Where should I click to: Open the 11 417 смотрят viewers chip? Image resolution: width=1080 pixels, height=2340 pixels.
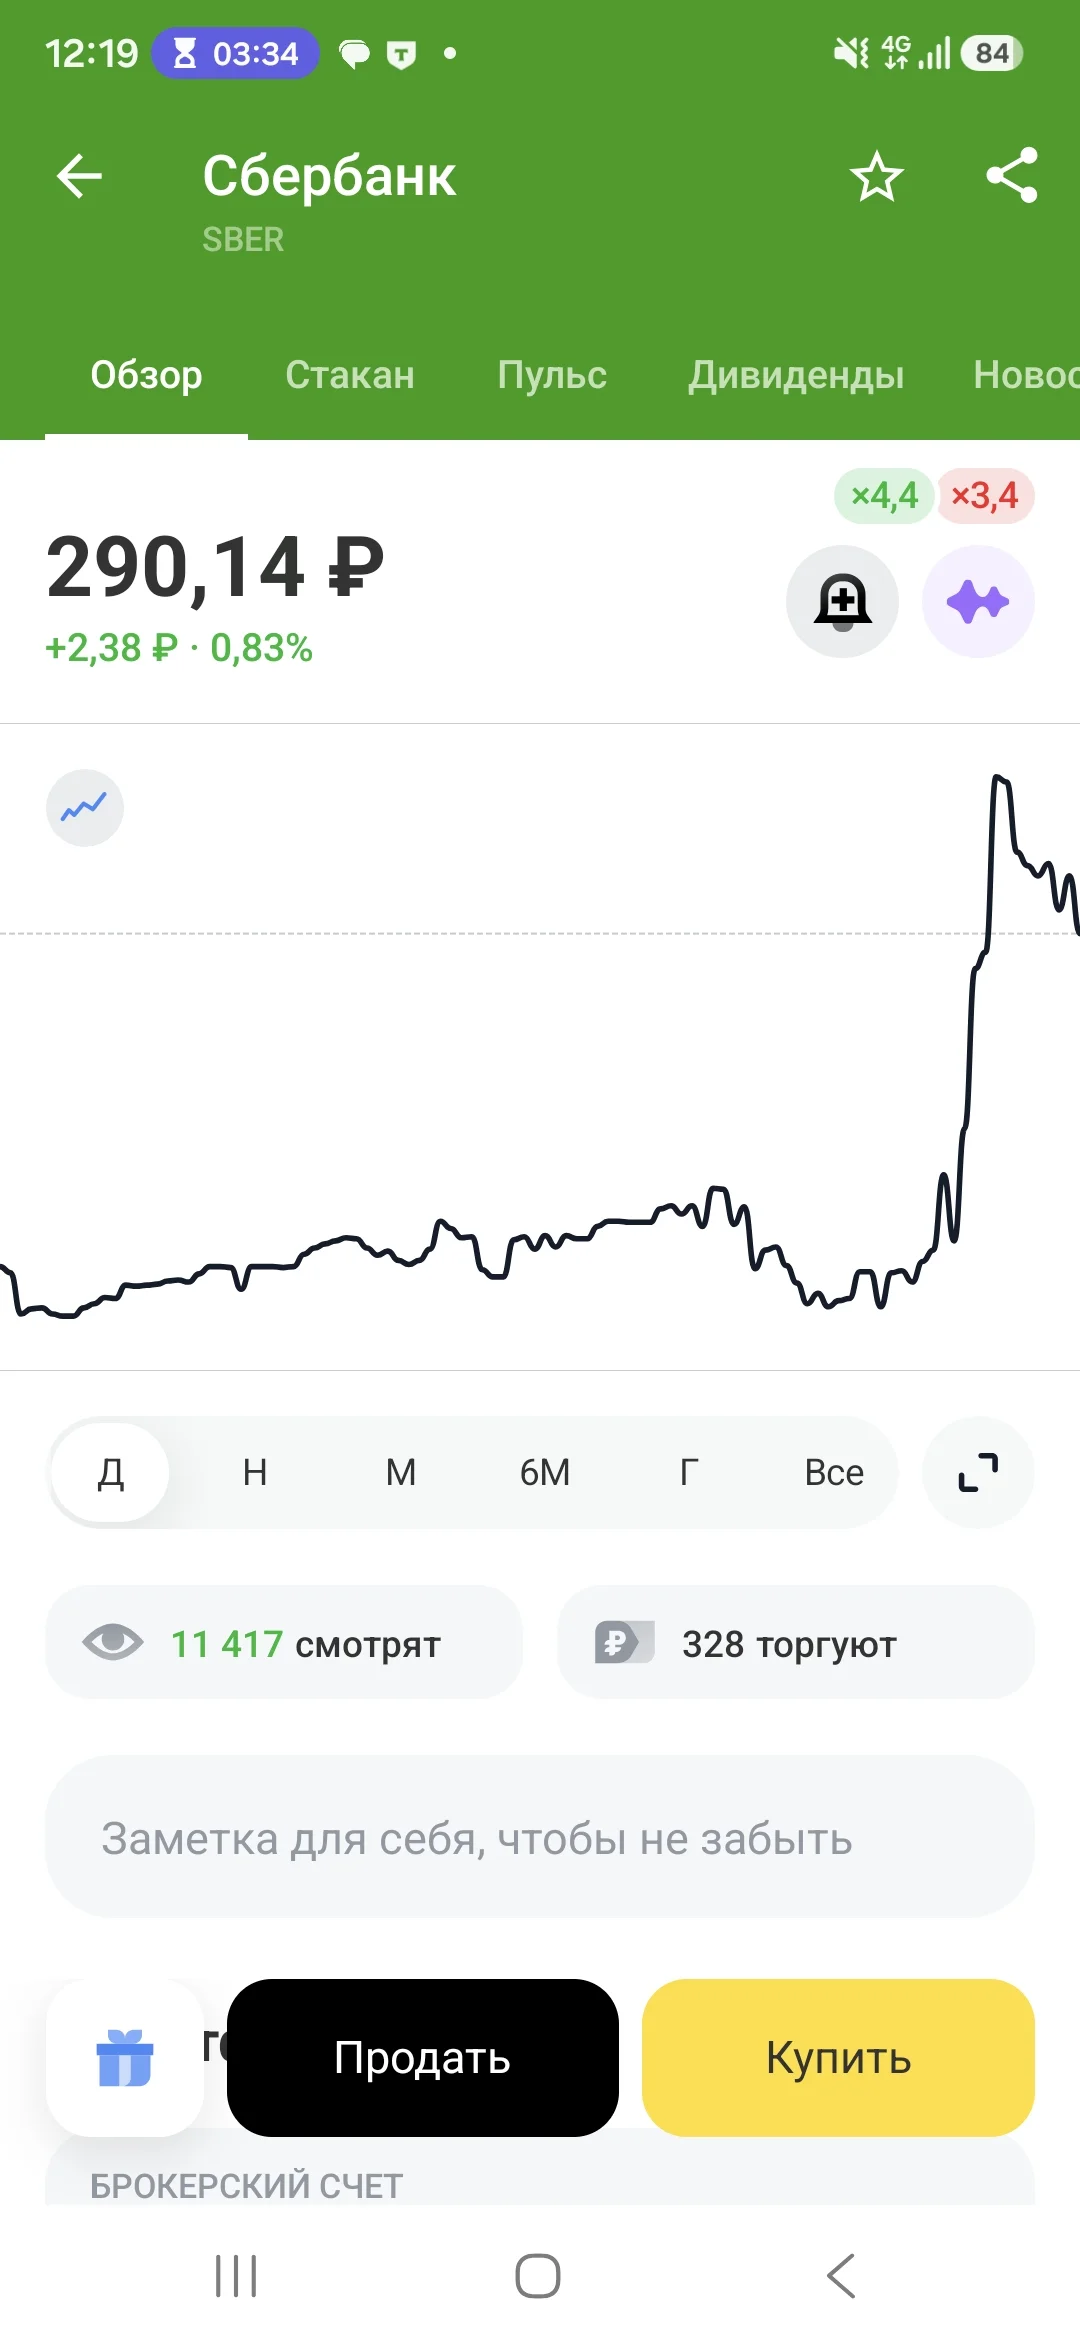pyautogui.click(x=284, y=1642)
